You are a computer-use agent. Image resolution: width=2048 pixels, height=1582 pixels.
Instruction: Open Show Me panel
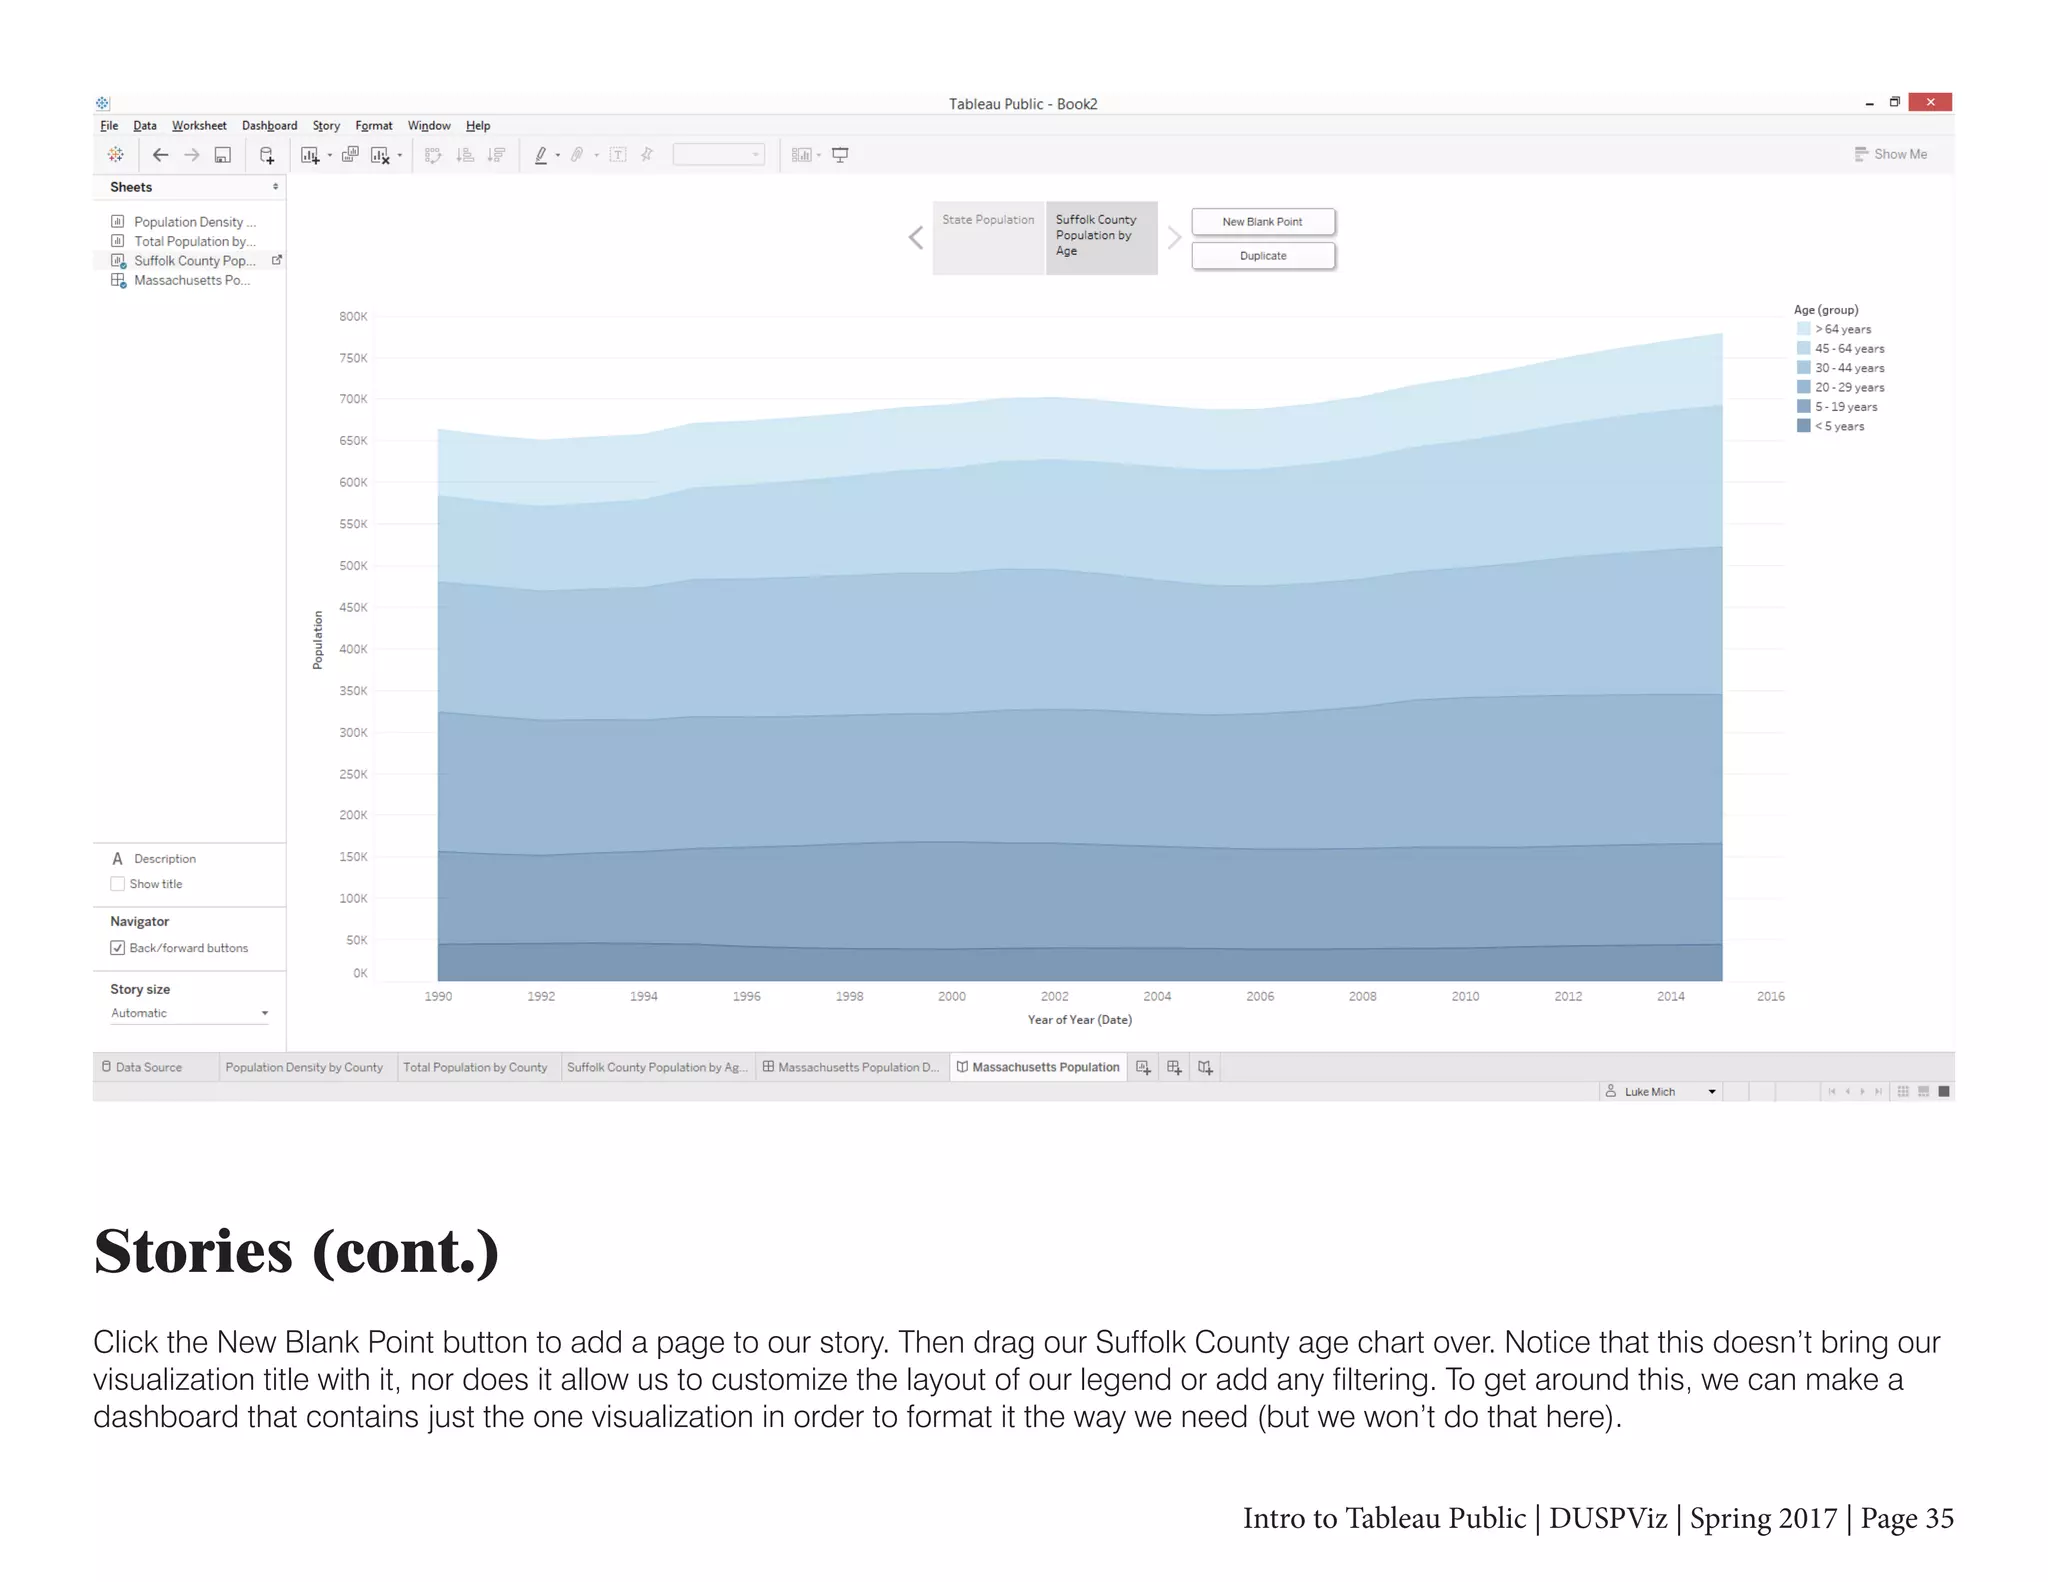[1891, 154]
